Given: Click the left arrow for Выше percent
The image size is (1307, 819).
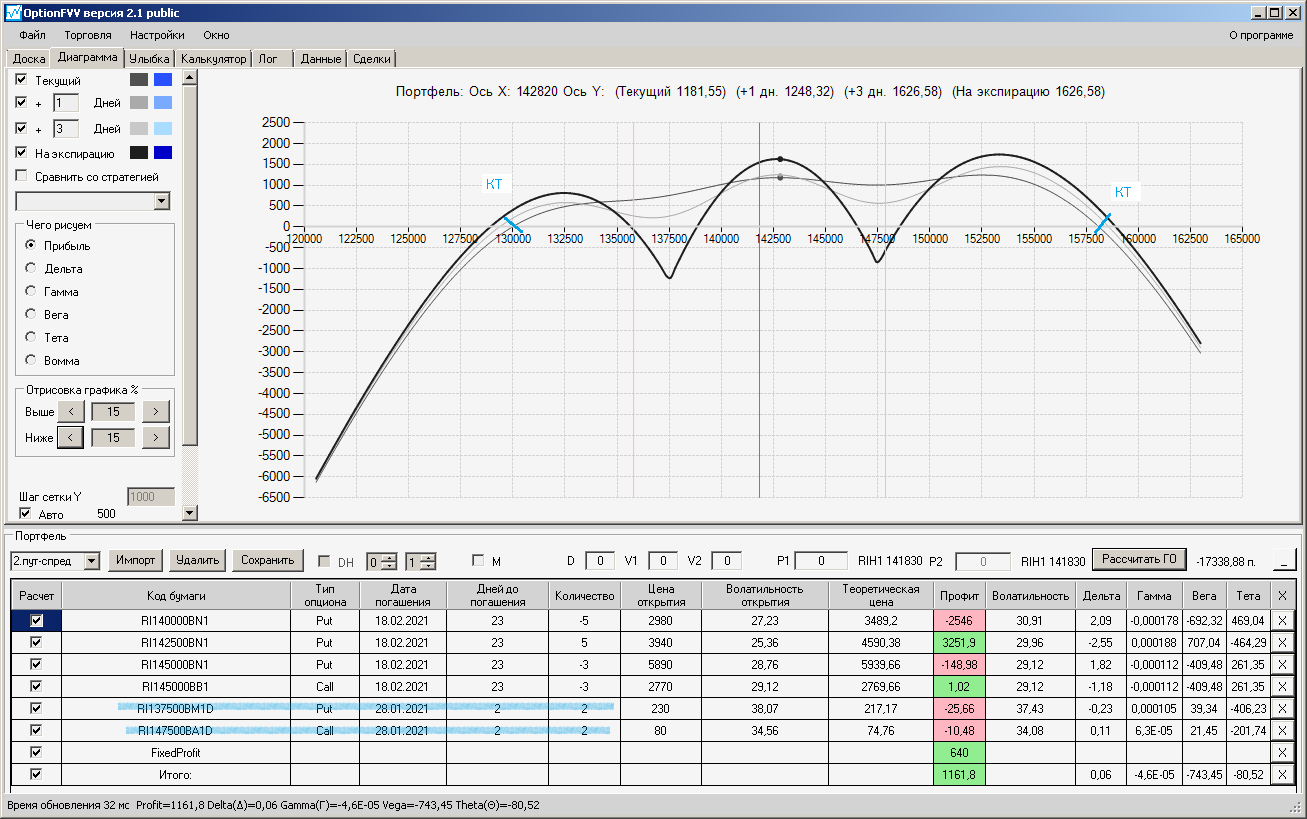Looking at the screenshot, I should (x=71, y=412).
